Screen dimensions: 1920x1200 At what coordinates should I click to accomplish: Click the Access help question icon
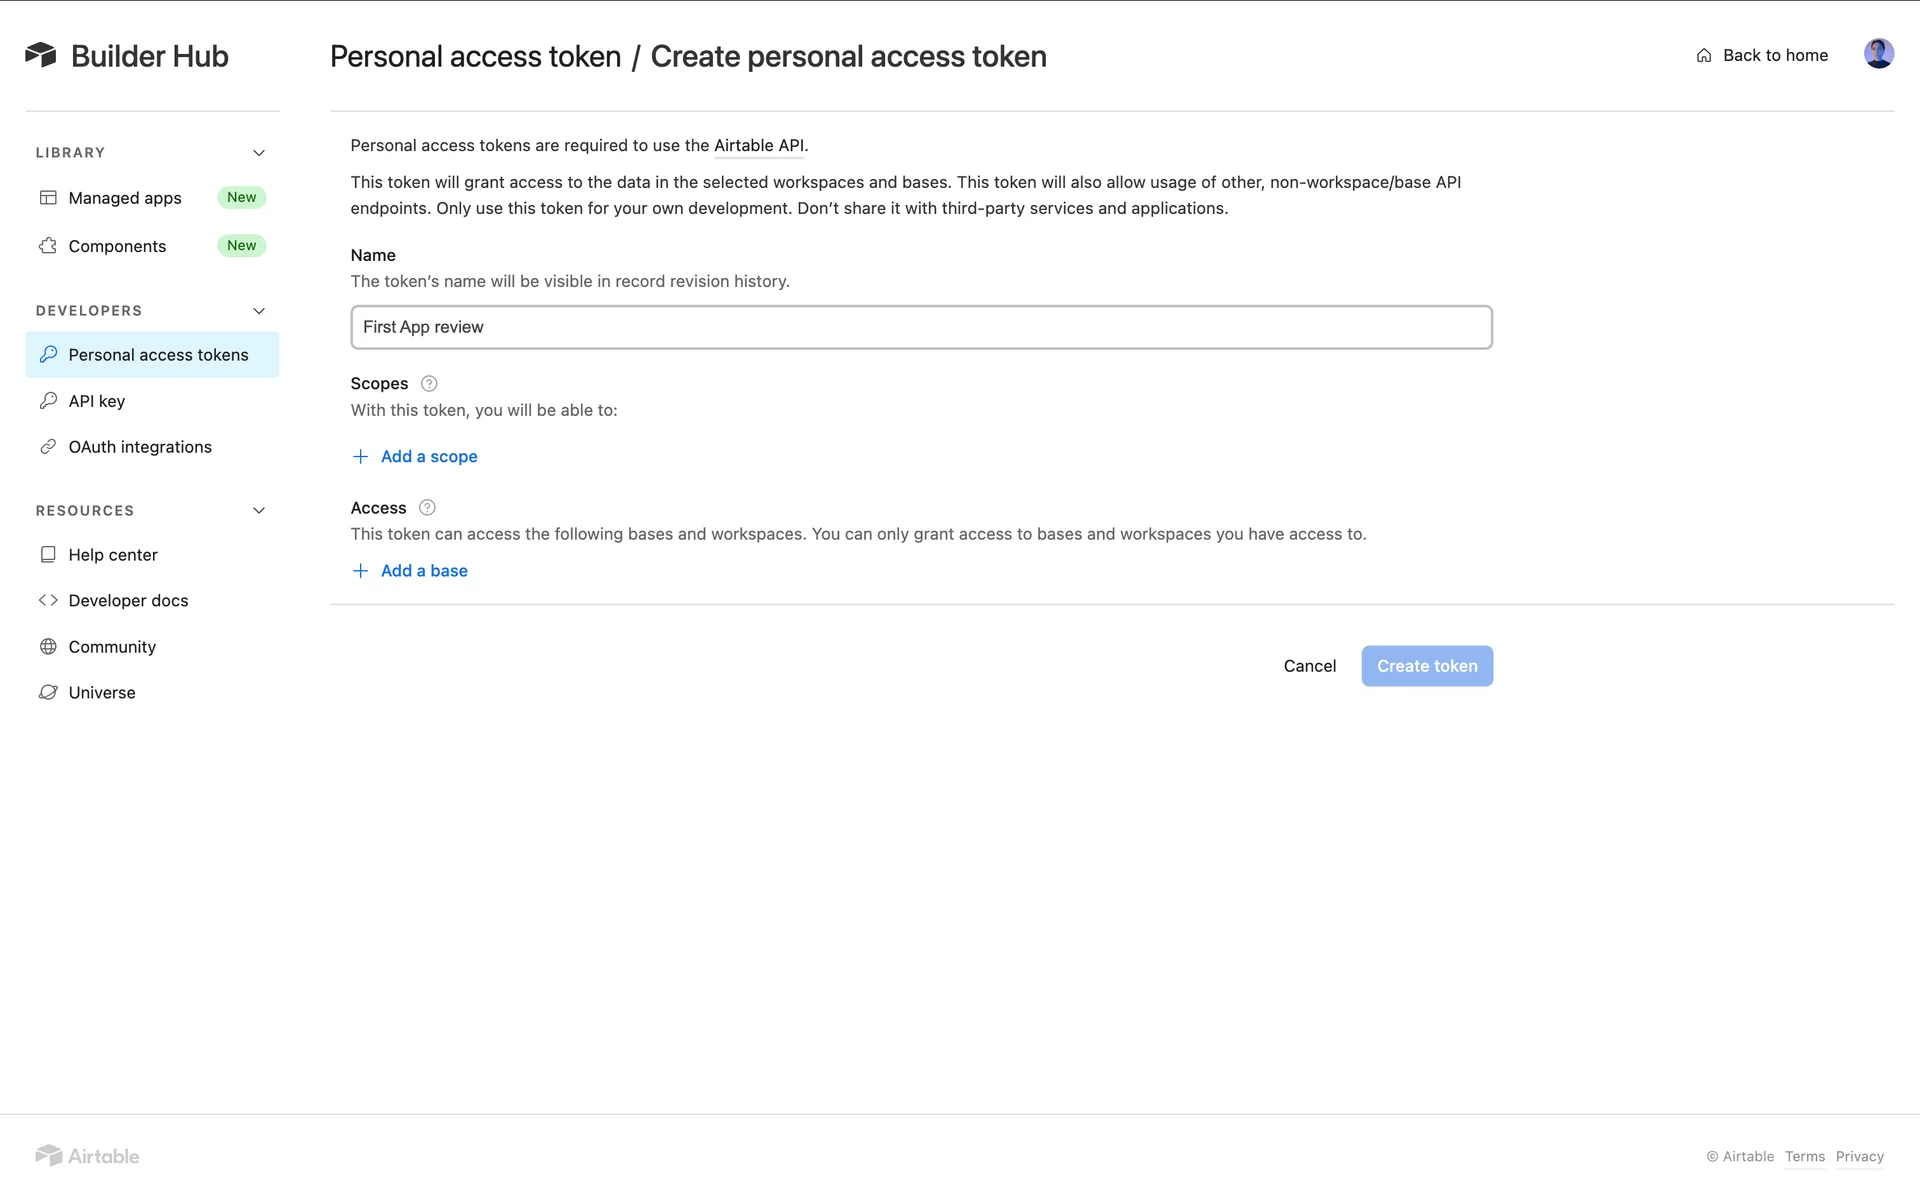coord(427,508)
